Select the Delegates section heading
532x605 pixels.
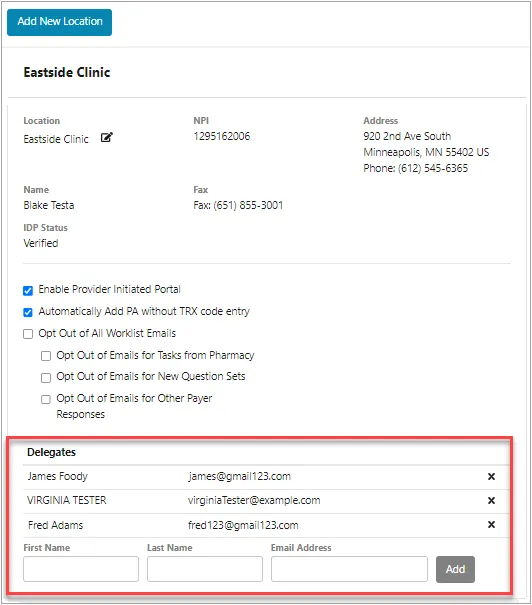click(x=51, y=452)
